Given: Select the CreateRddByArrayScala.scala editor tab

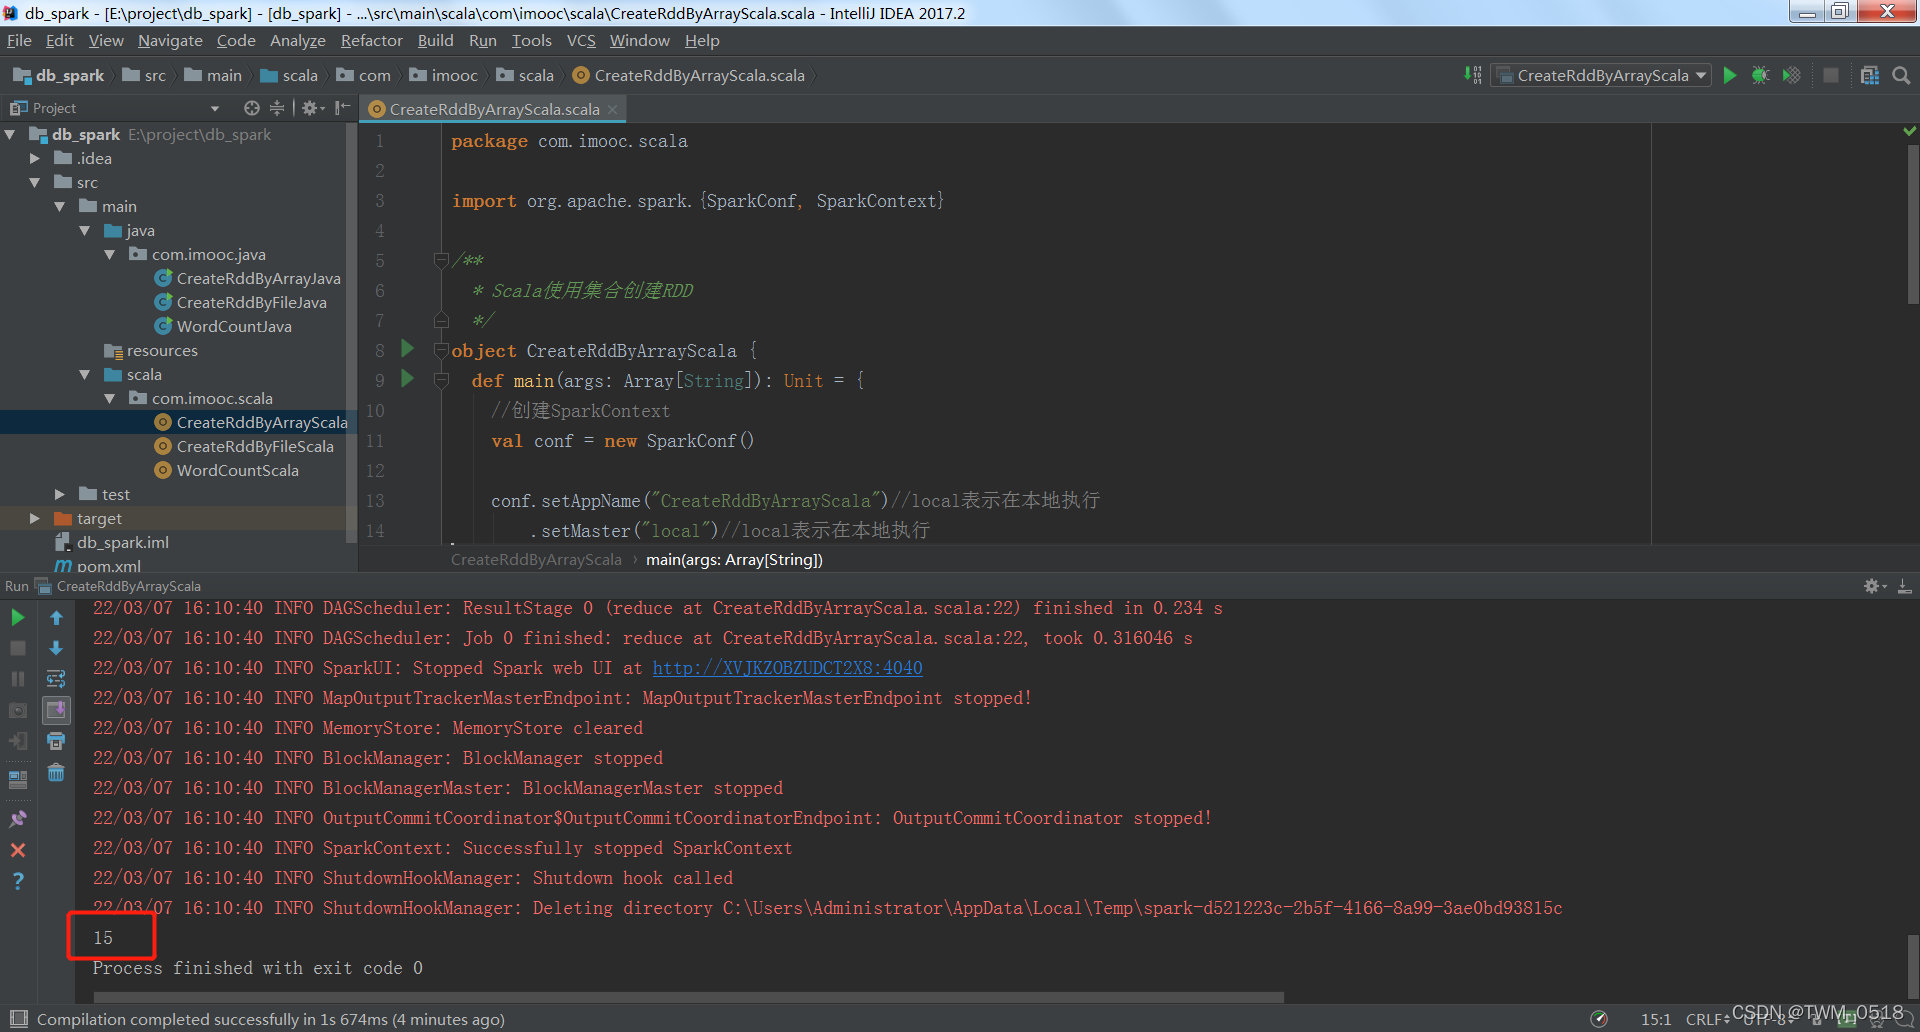Looking at the screenshot, I should [494, 109].
